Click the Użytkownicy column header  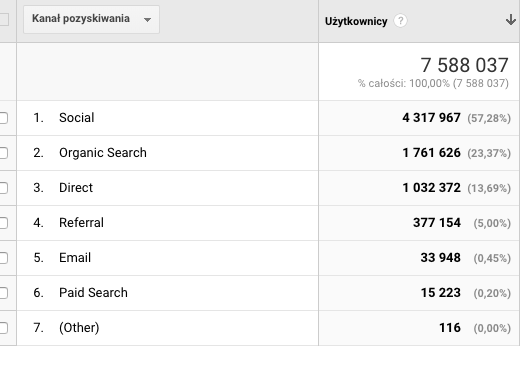356,21
